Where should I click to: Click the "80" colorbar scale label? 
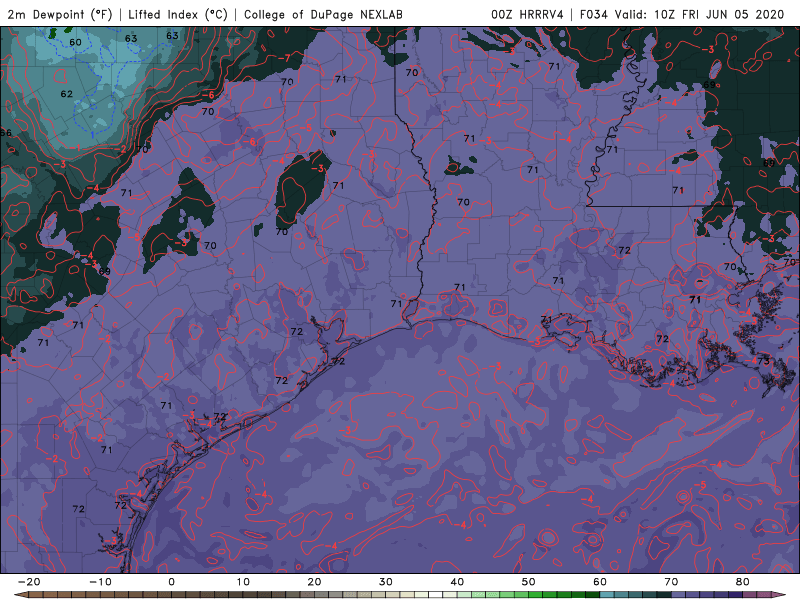point(743,582)
